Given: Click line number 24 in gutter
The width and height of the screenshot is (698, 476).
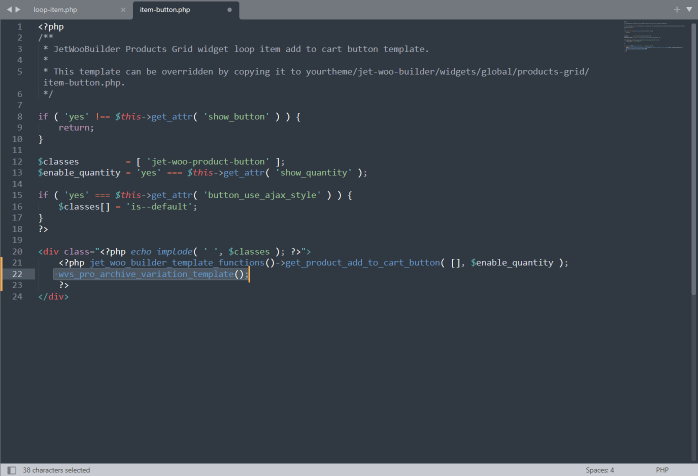Looking at the screenshot, I should (17, 297).
